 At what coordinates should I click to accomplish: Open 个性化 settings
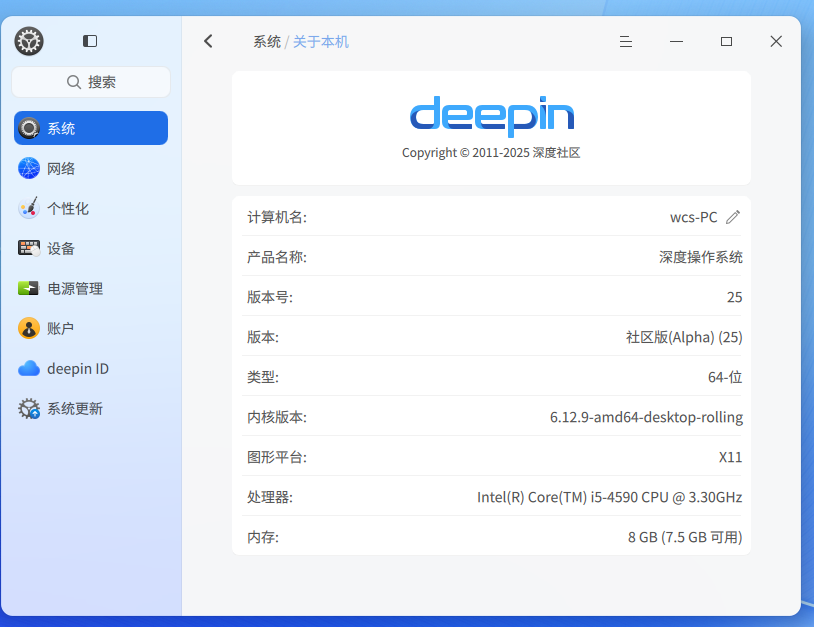click(91, 208)
